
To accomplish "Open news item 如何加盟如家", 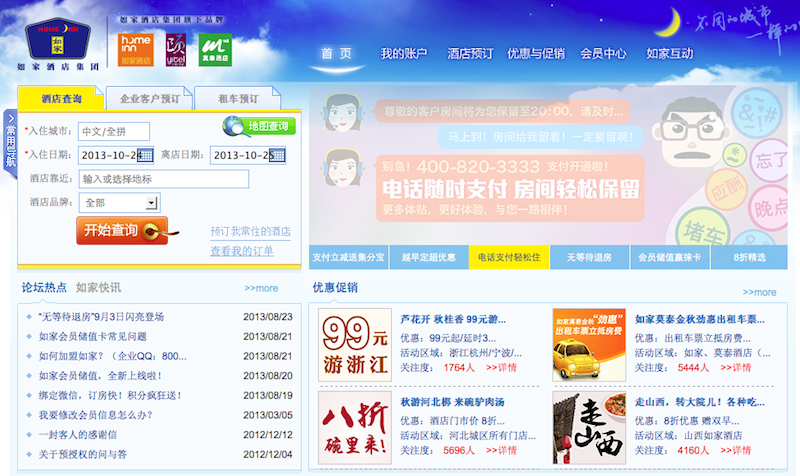I will [x=113, y=356].
